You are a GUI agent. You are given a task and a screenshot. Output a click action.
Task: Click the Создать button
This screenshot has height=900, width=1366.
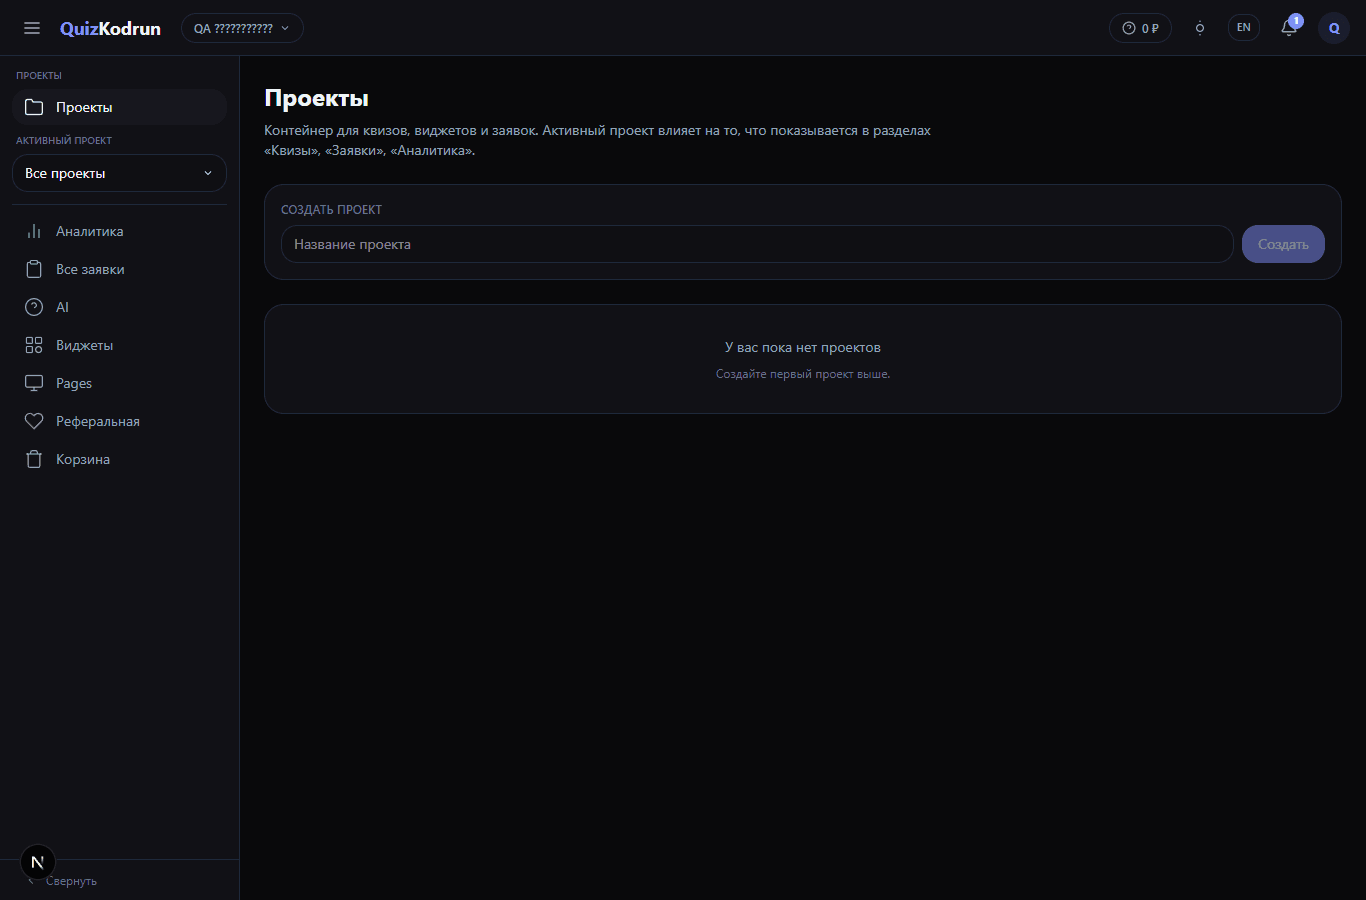tap(1283, 244)
